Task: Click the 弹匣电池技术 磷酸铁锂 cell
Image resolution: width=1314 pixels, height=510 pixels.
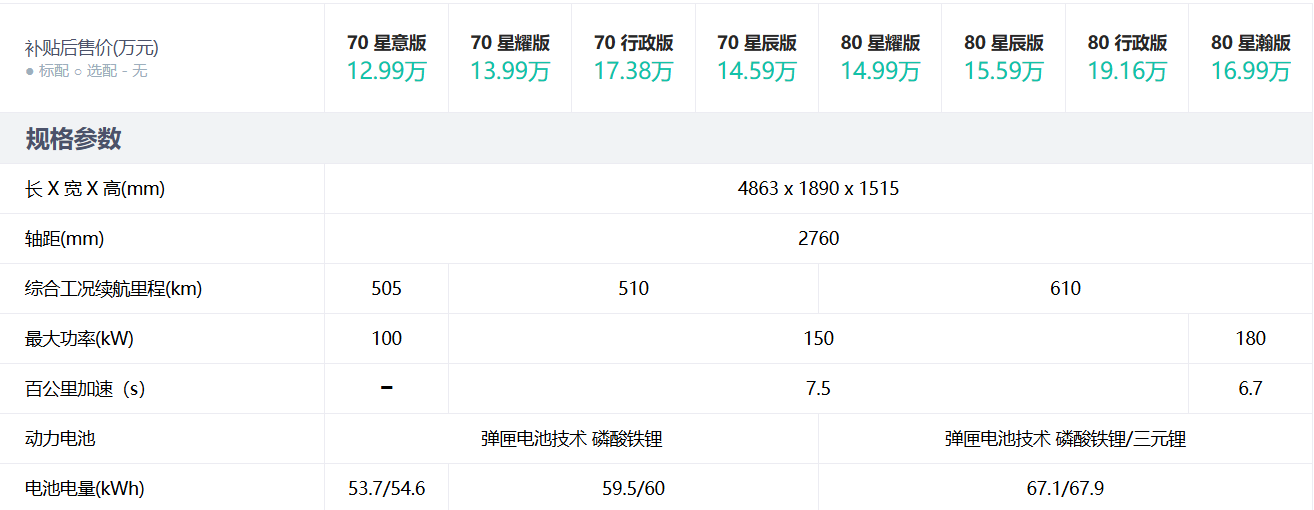Action: 572,438
